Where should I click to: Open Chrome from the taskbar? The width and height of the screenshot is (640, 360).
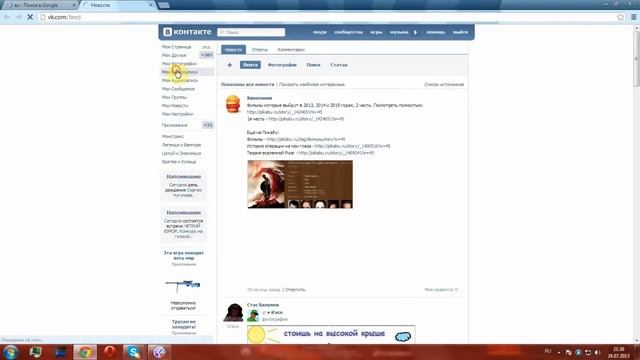[85, 352]
